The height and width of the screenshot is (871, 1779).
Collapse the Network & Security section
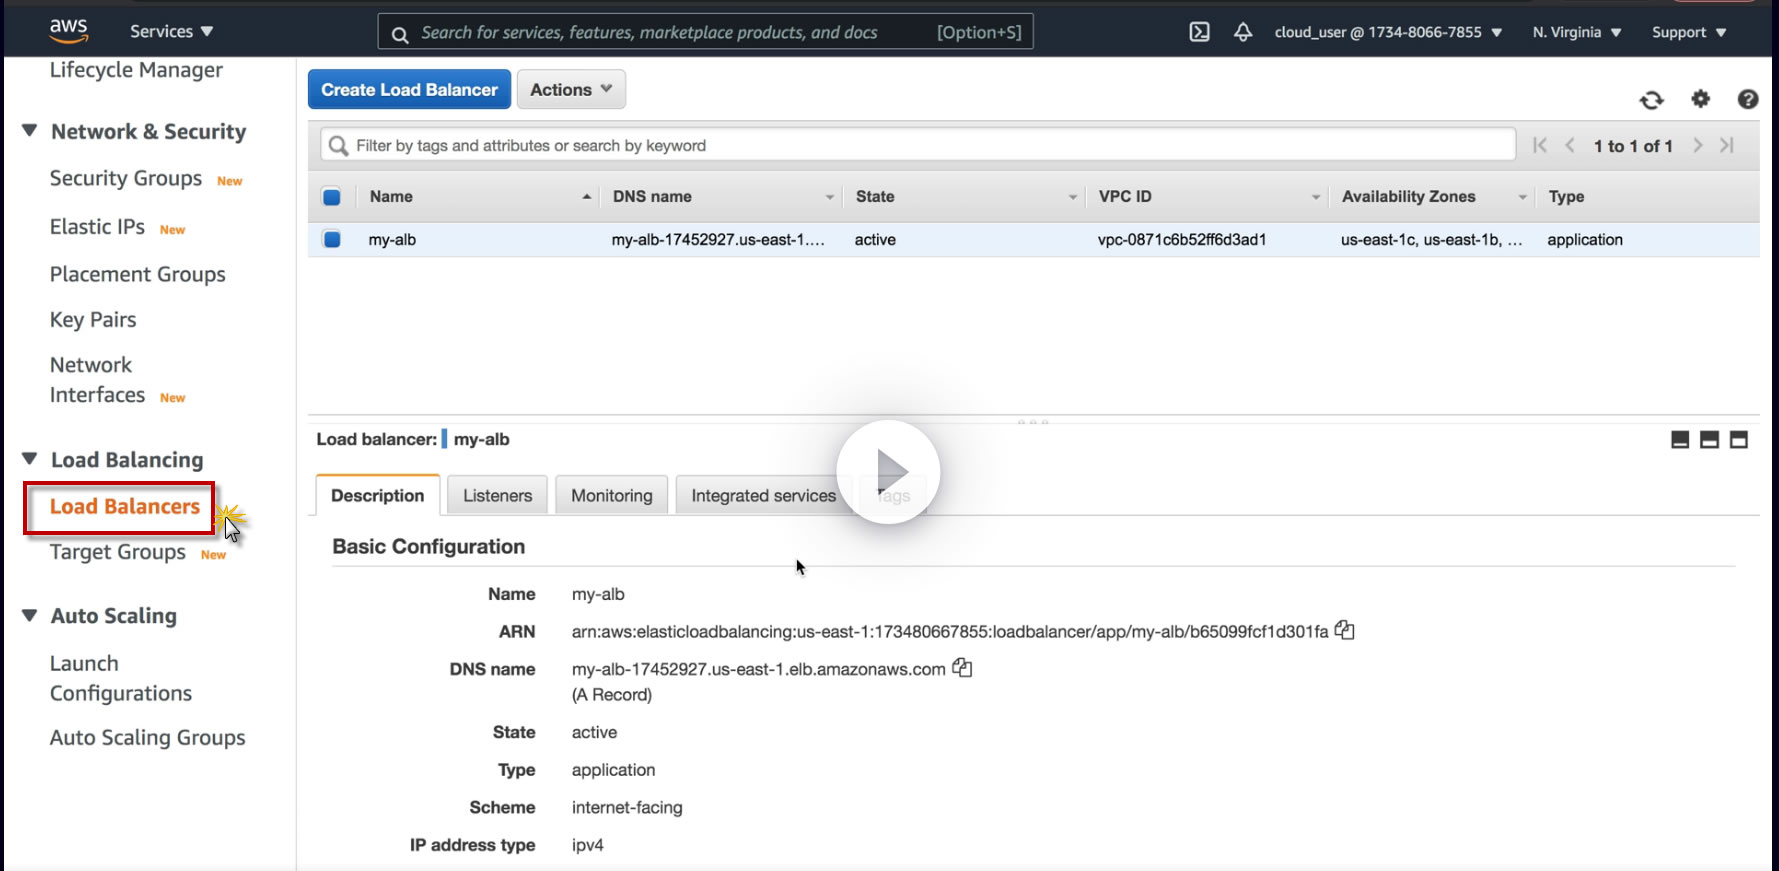point(30,131)
